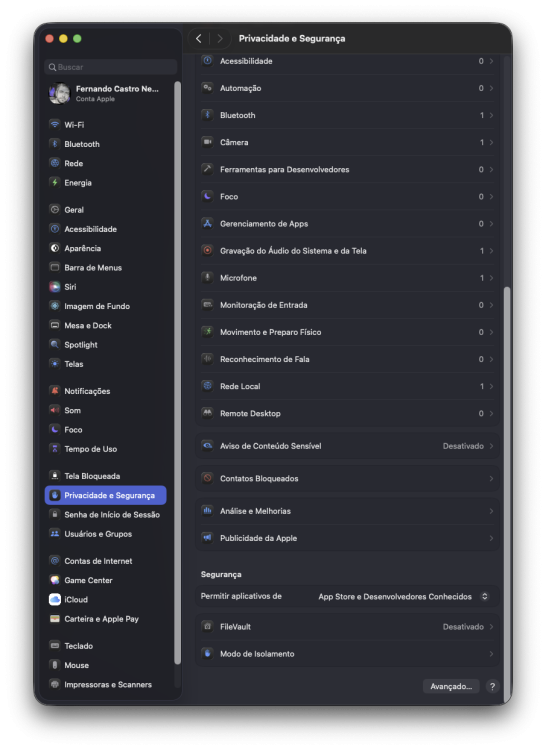Click the iCloud icon in sidebar
Image resolution: width=546 pixels, height=750 pixels.
[55, 599]
